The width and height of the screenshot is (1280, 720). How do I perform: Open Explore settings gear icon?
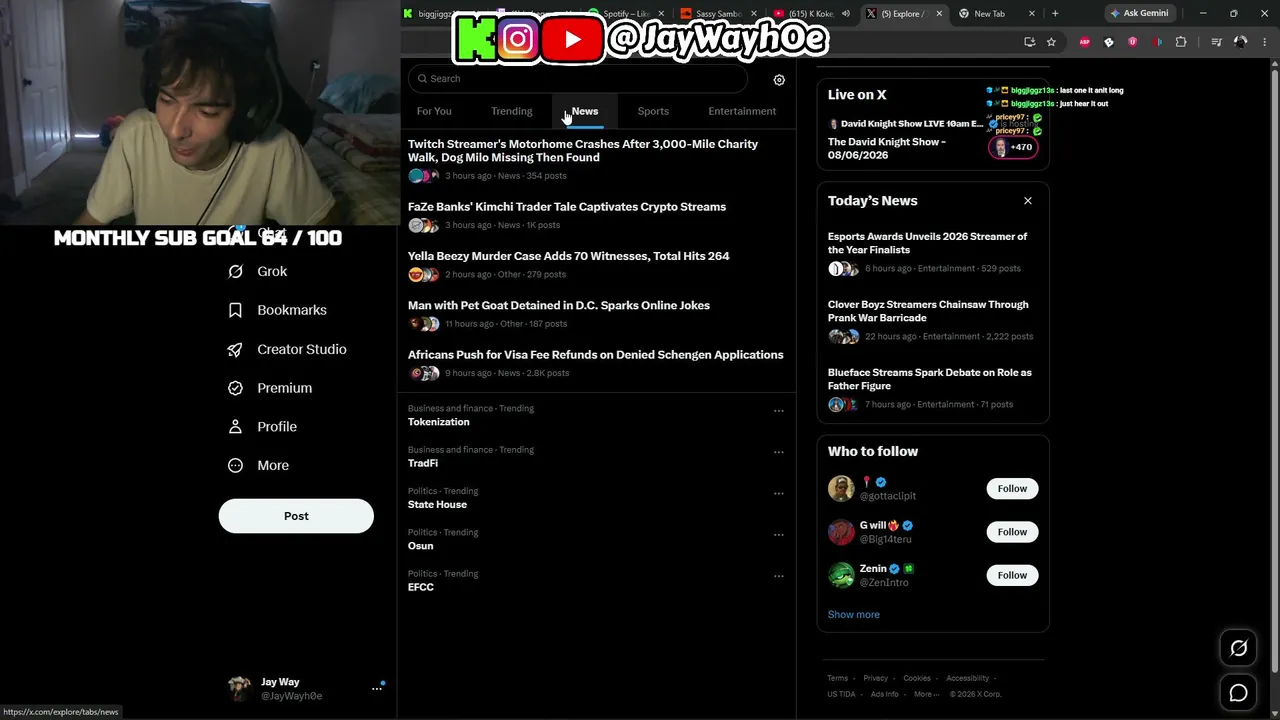click(x=779, y=80)
